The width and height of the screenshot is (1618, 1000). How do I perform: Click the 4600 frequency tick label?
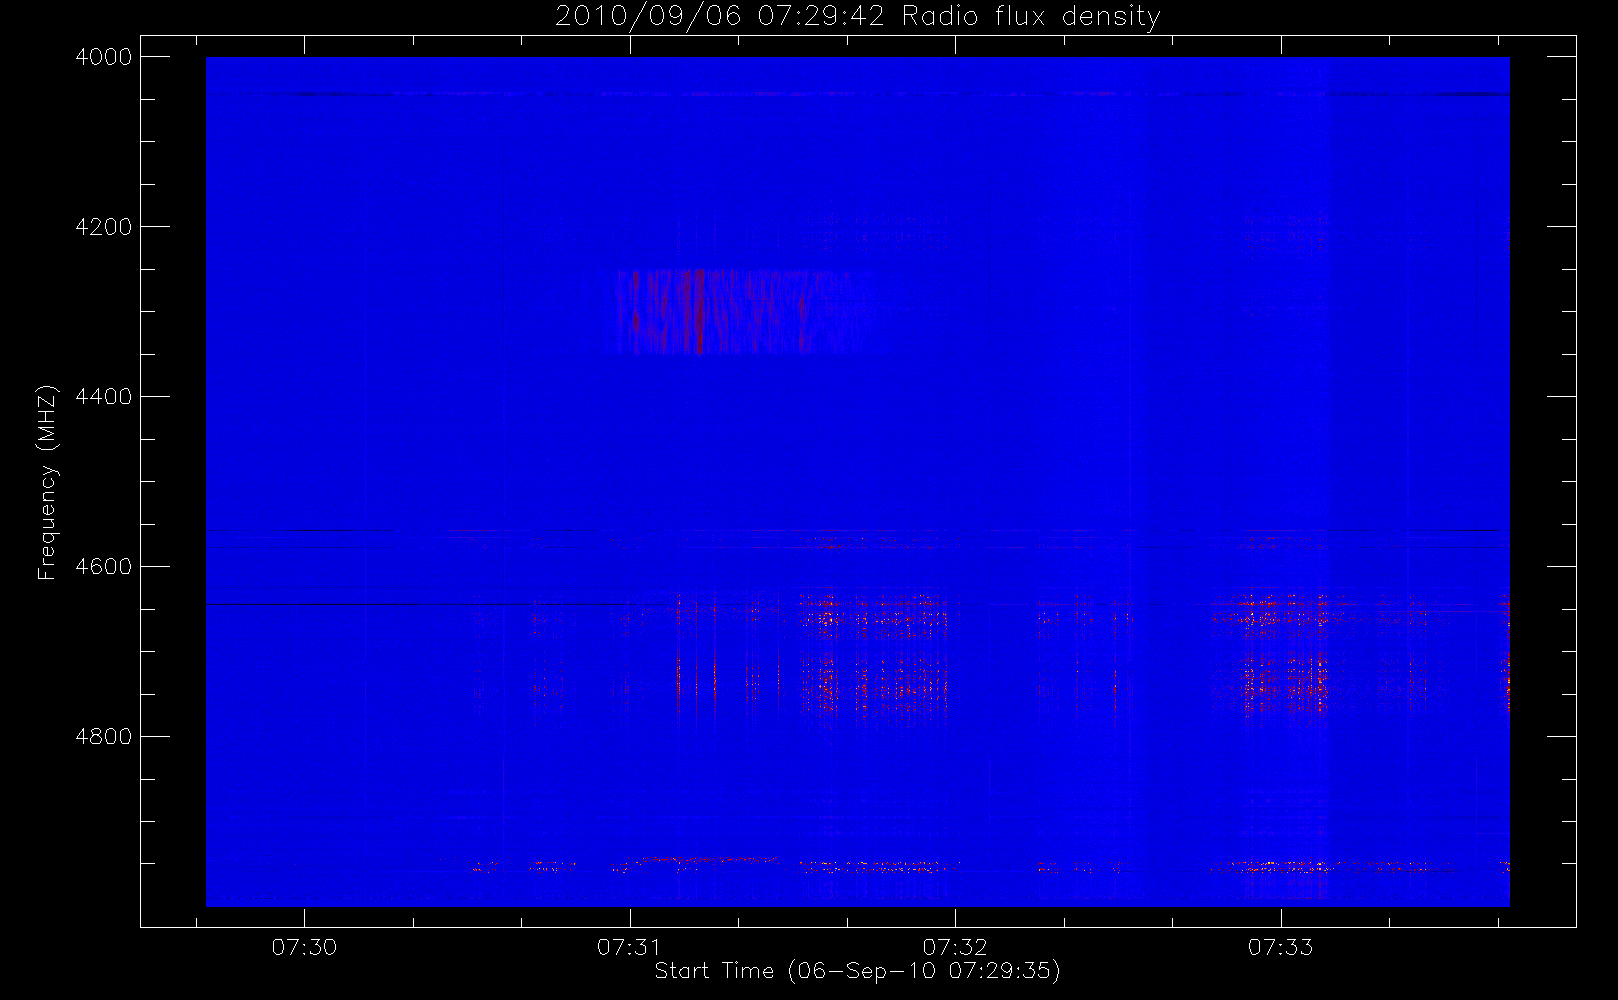point(104,567)
